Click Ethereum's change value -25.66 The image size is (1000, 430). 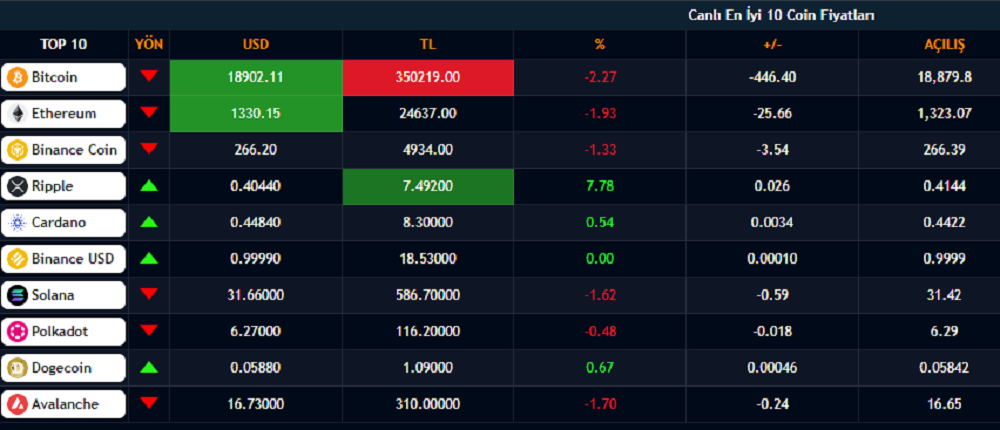pyautogui.click(x=772, y=114)
